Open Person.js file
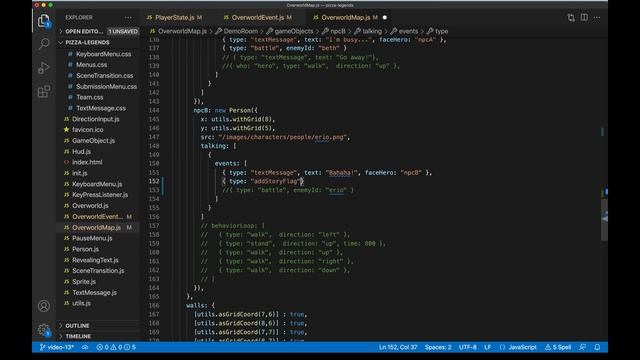This screenshot has width=640, height=360. click(85, 249)
